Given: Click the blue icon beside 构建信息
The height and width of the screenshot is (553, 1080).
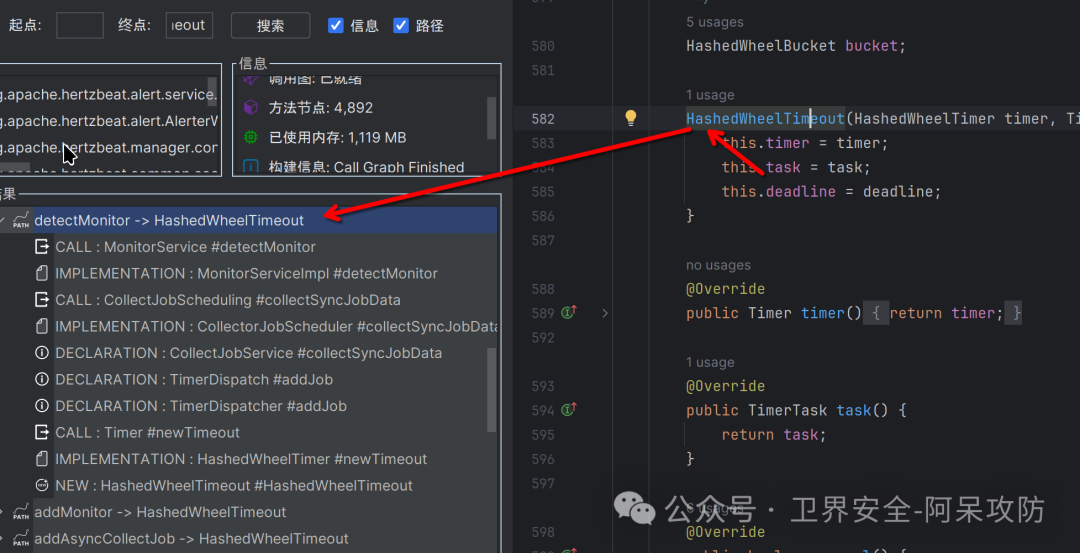Looking at the screenshot, I should [x=251, y=167].
